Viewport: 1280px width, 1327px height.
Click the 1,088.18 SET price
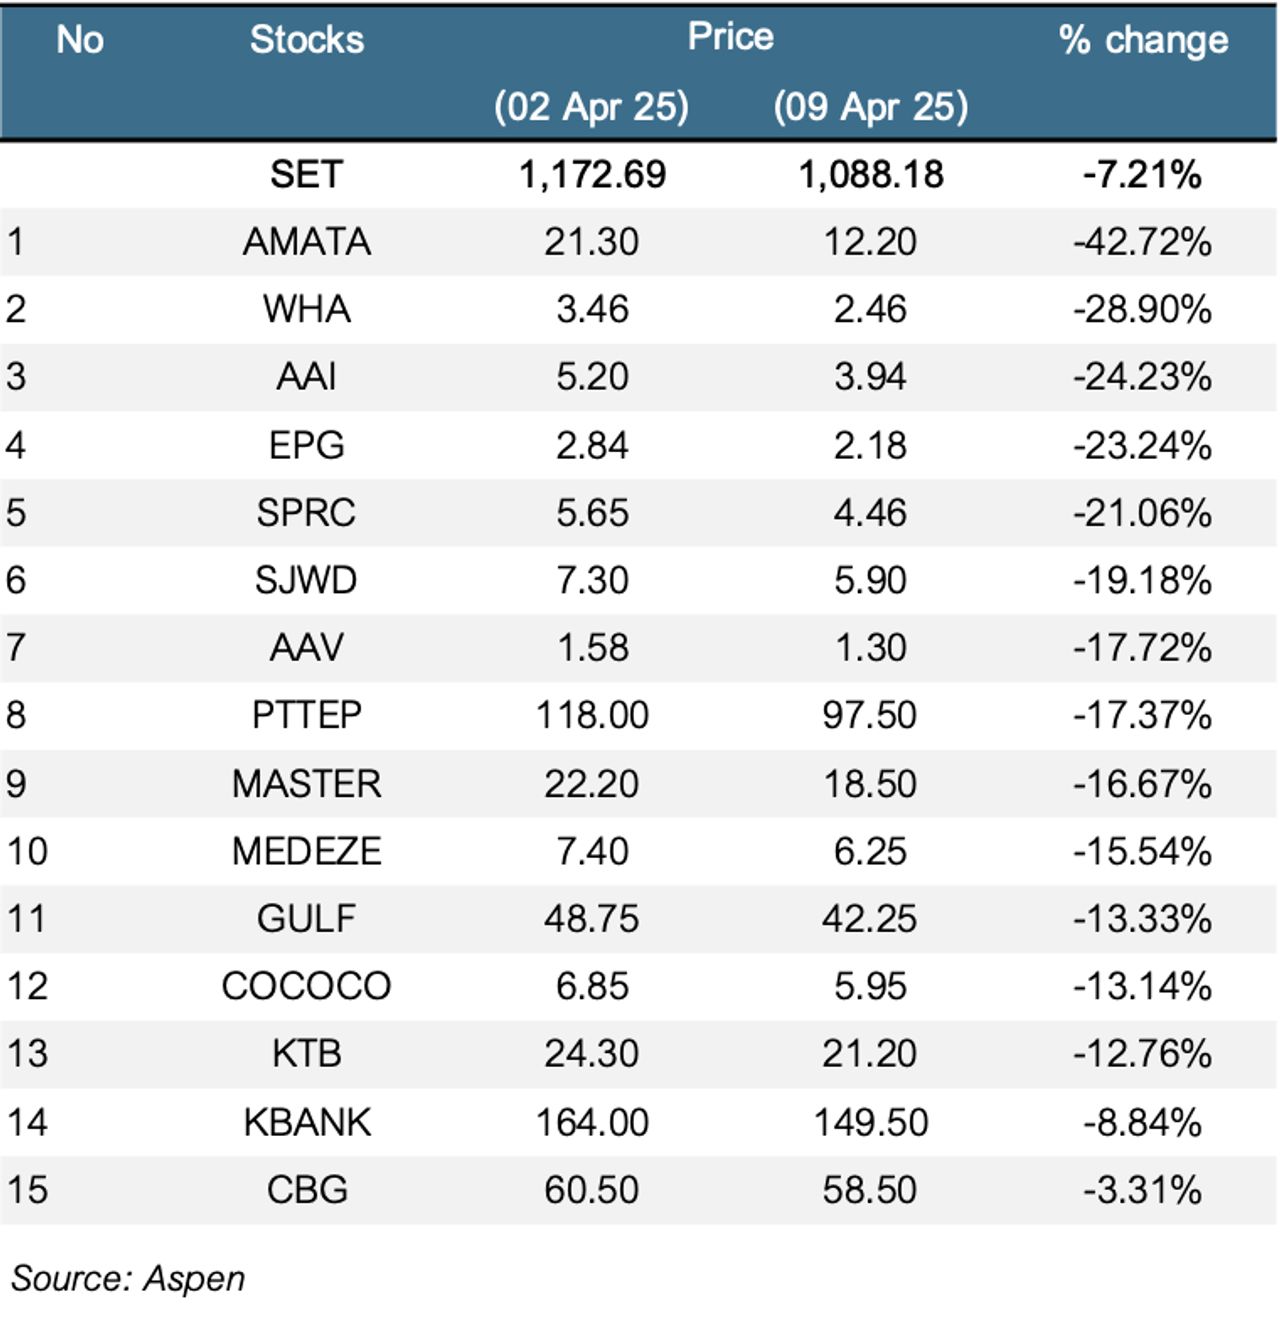[x=870, y=174]
